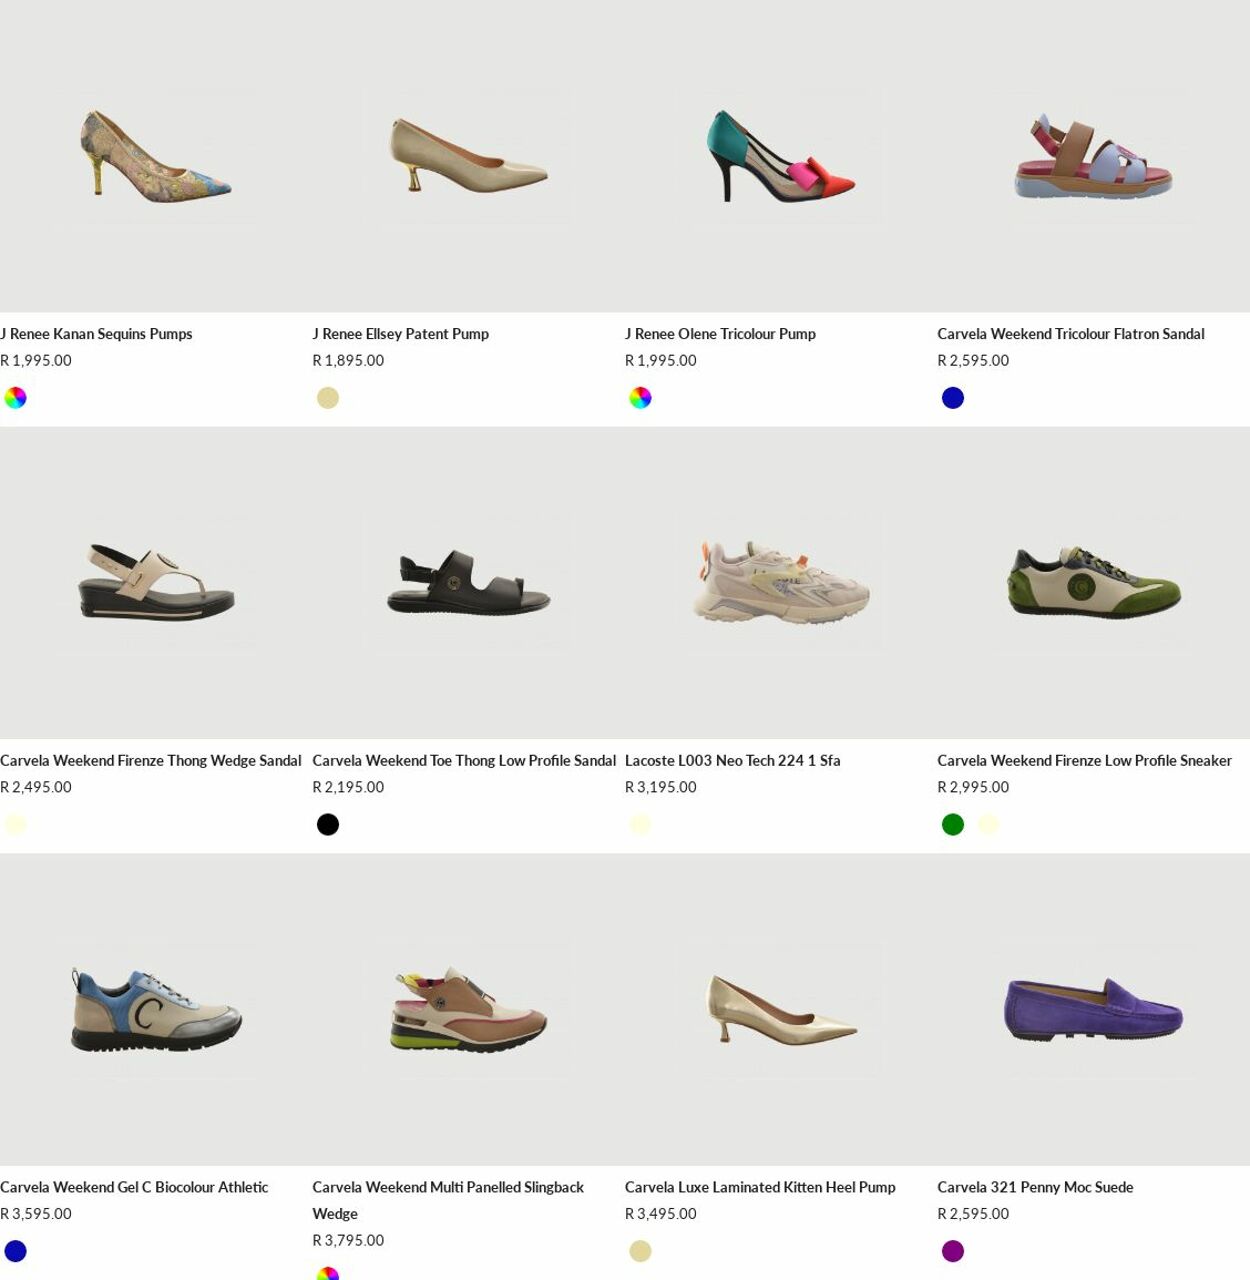Click Carvela Weekend Gel C Biocolour Athletic title
This screenshot has height=1280, width=1250.
click(x=134, y=1188)
